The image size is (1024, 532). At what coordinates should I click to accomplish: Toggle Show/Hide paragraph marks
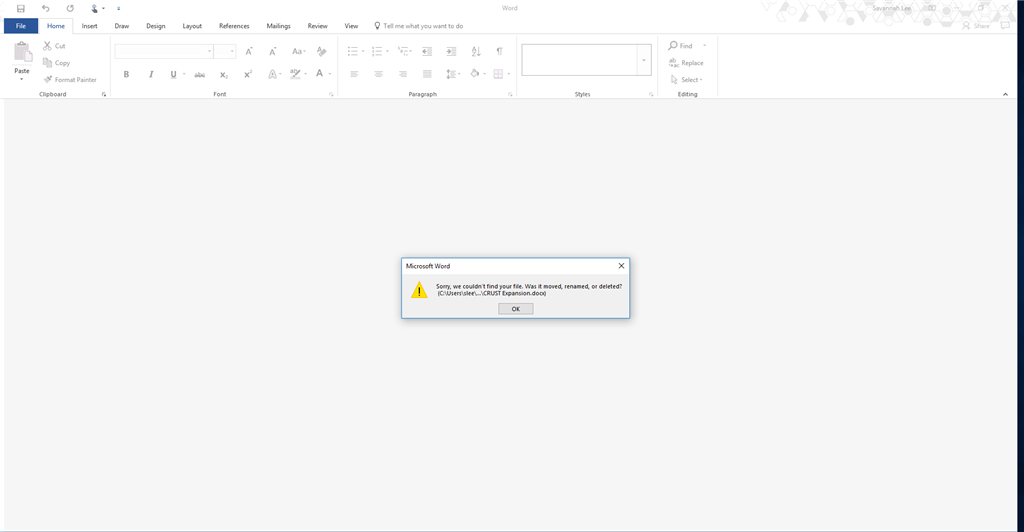[x=500, y=51]
